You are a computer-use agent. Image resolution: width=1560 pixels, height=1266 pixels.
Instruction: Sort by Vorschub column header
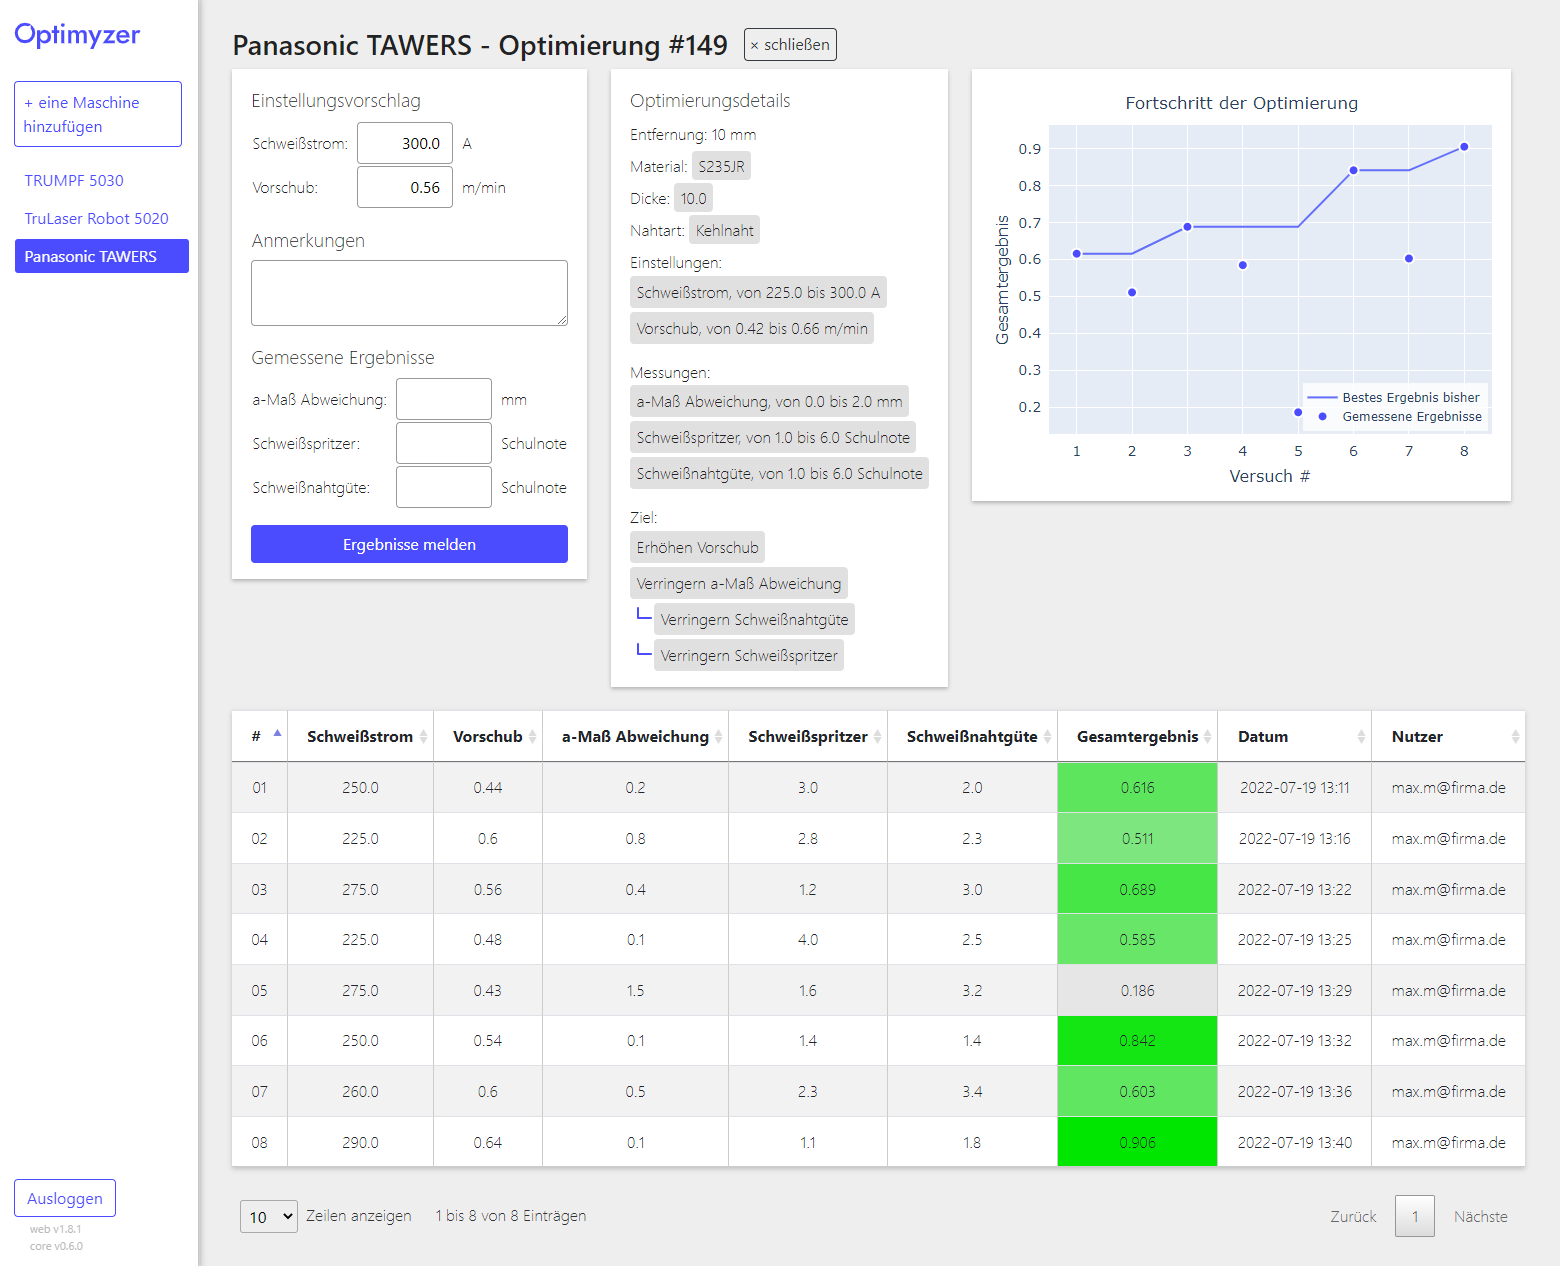488,736
